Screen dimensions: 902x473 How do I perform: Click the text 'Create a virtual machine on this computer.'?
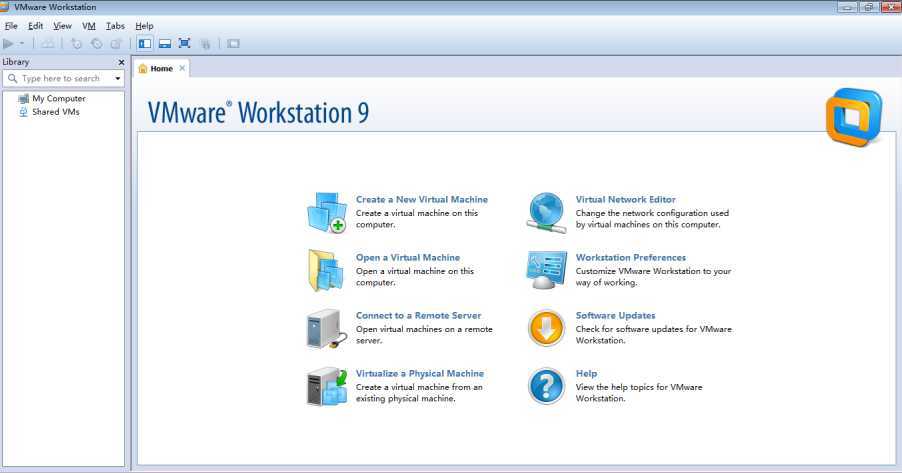click(416, 219)
